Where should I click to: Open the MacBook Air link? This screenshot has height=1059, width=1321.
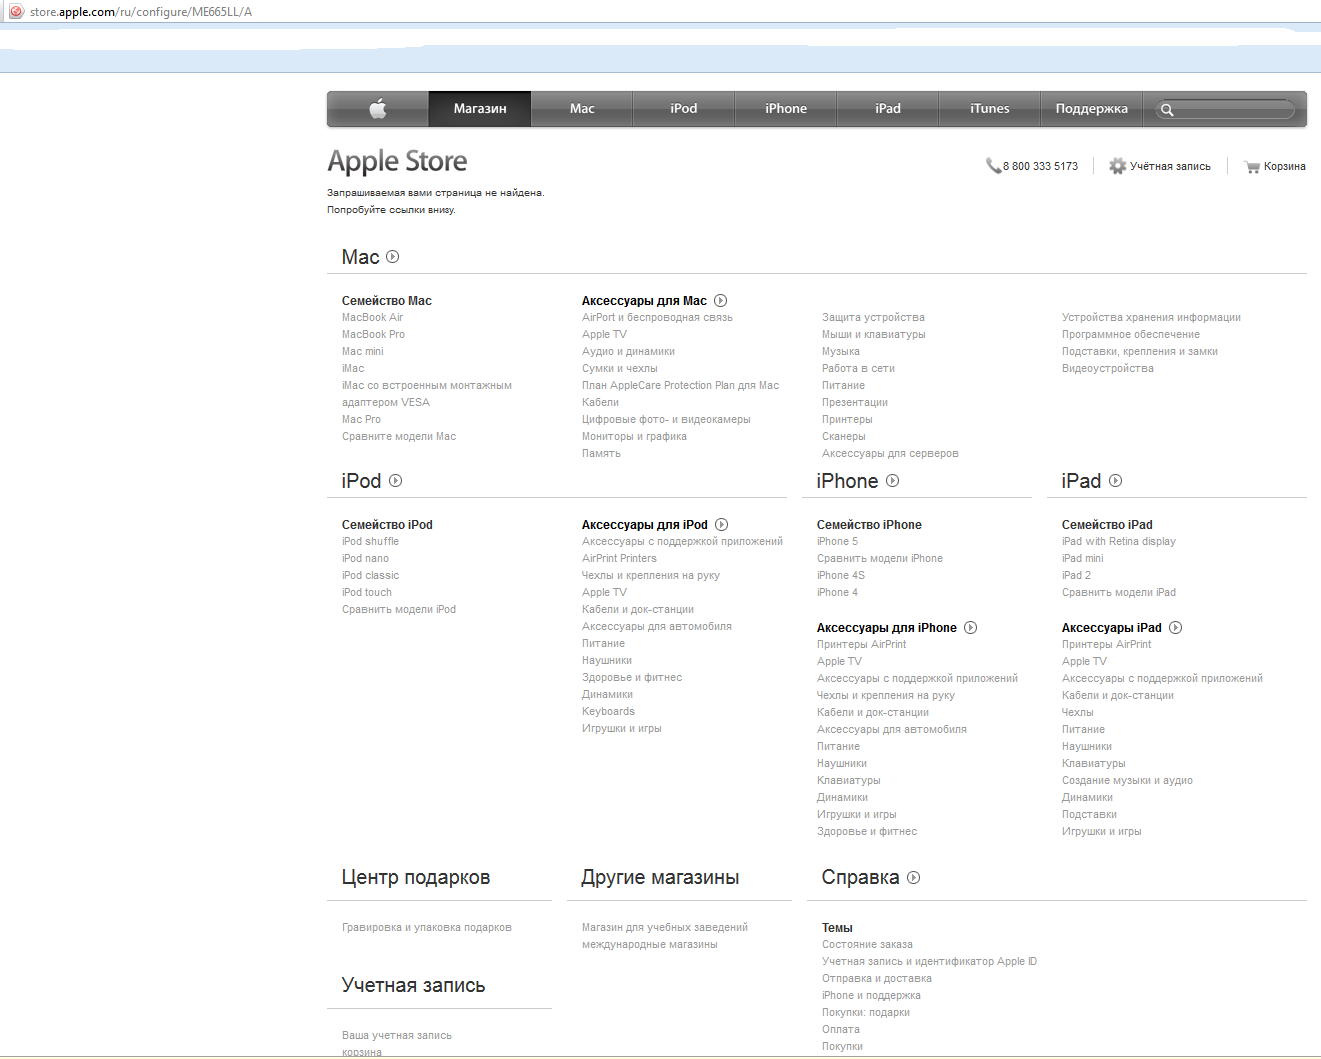tap(372, 318)
